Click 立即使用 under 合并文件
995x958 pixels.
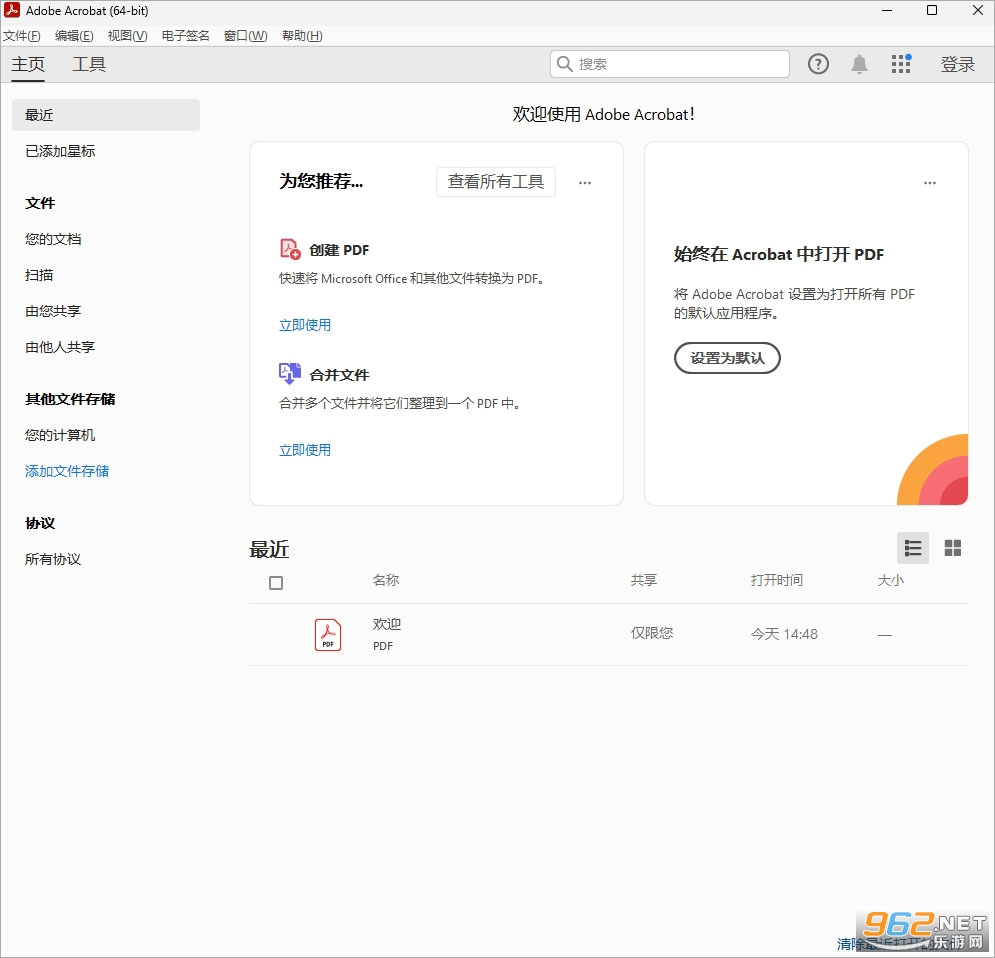305,450
